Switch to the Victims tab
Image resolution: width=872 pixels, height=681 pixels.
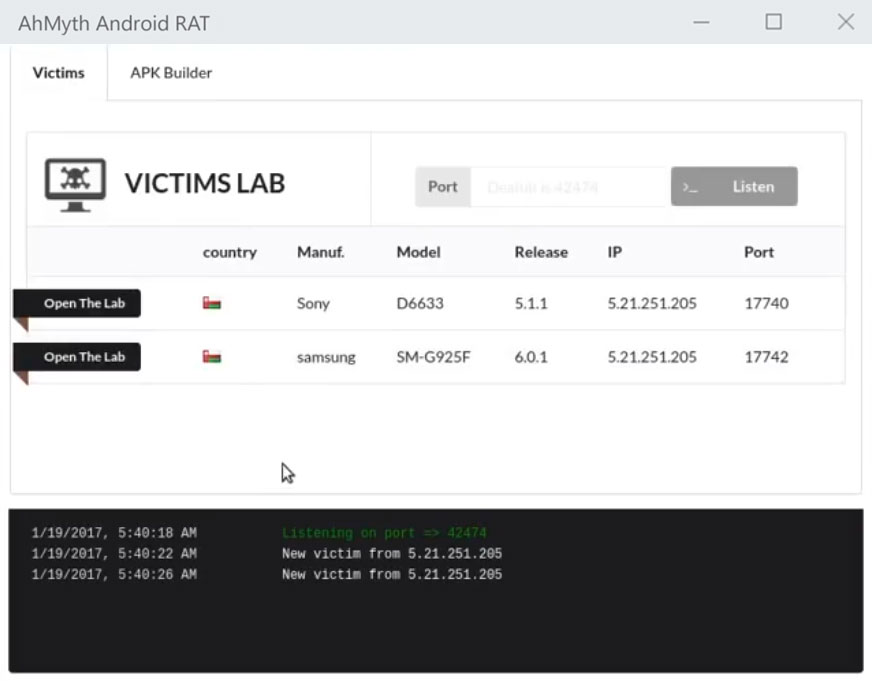59,73
